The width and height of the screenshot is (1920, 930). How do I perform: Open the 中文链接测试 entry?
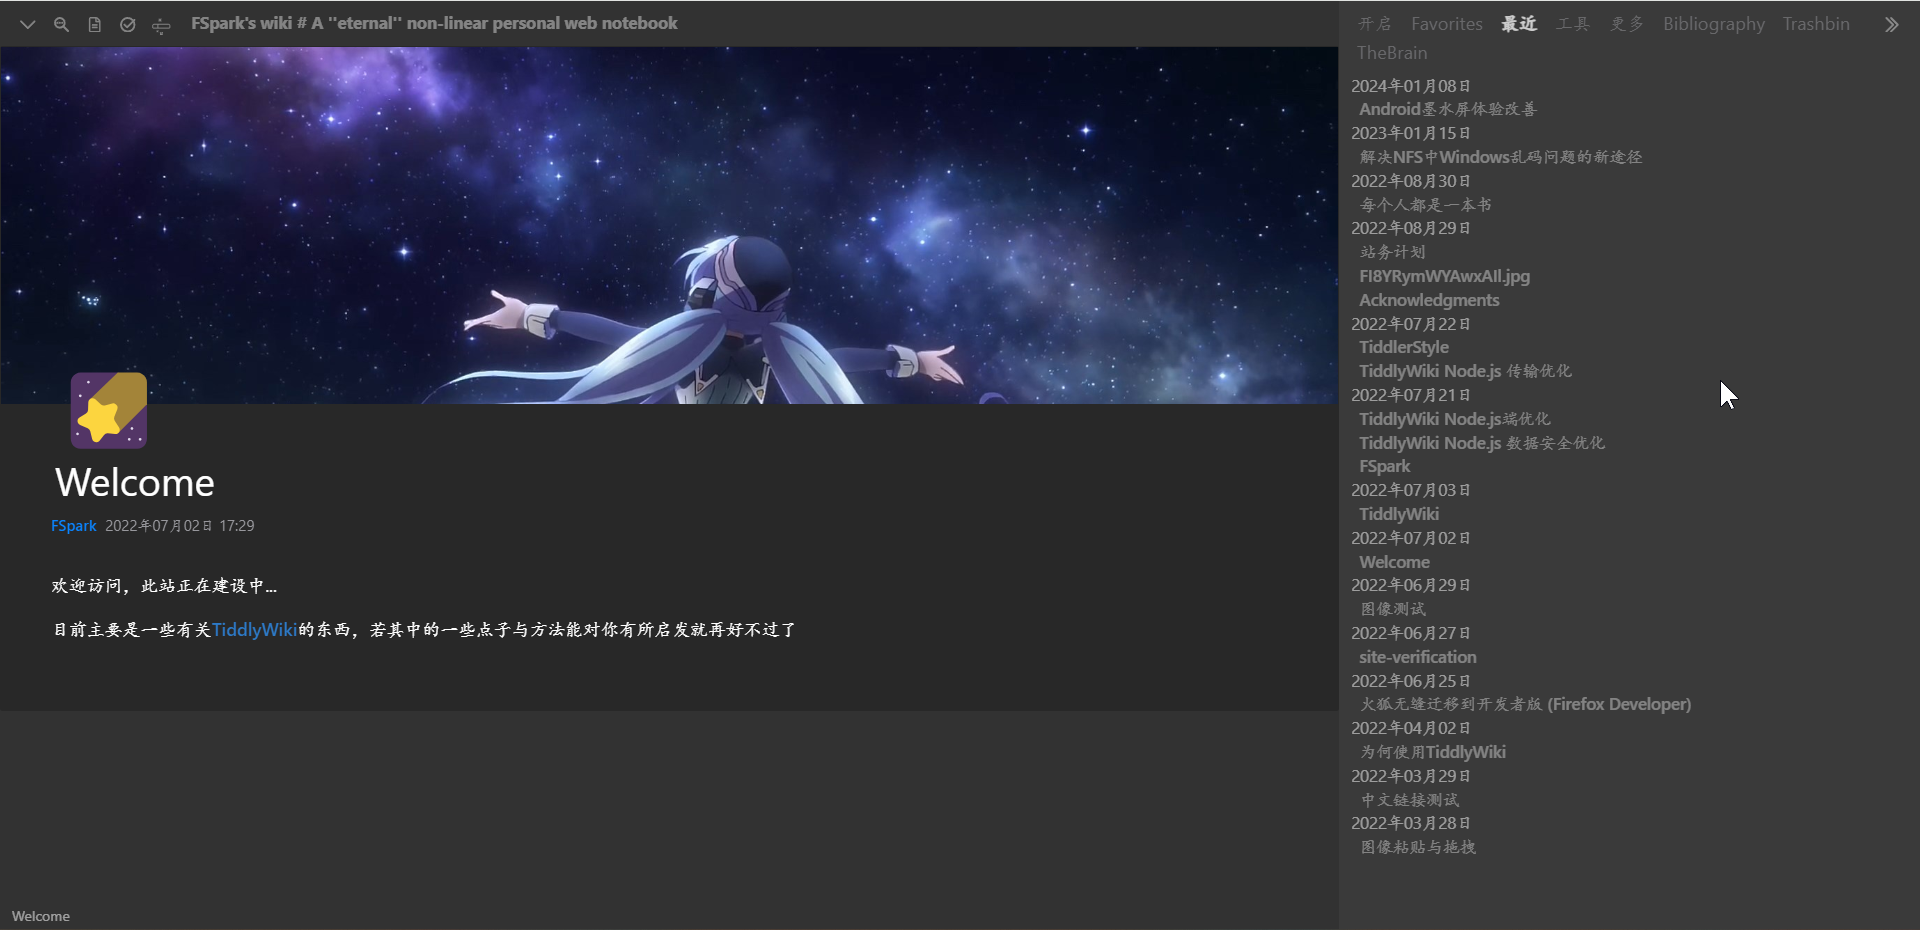tap(1409, 800)
